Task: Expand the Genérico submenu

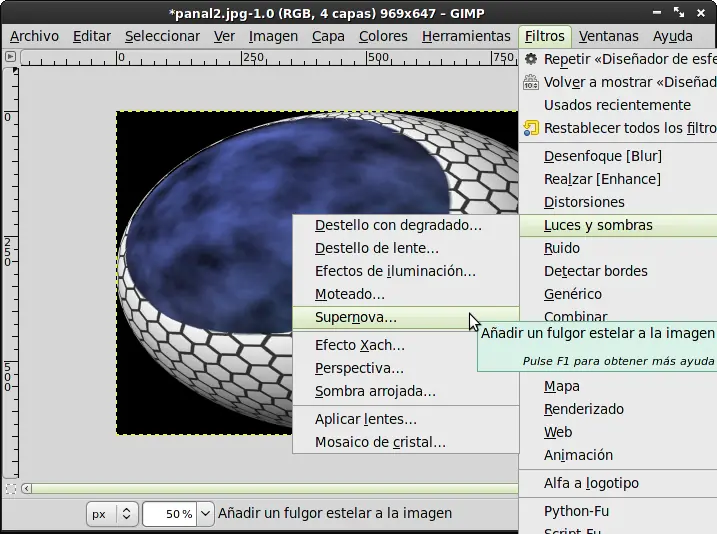Action: 618,294
